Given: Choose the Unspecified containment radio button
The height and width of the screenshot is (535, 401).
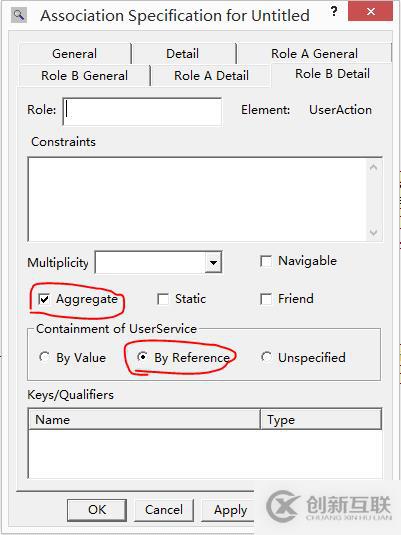Looking at the screenshot, I should pyautogui.click(x=266, y=357).
